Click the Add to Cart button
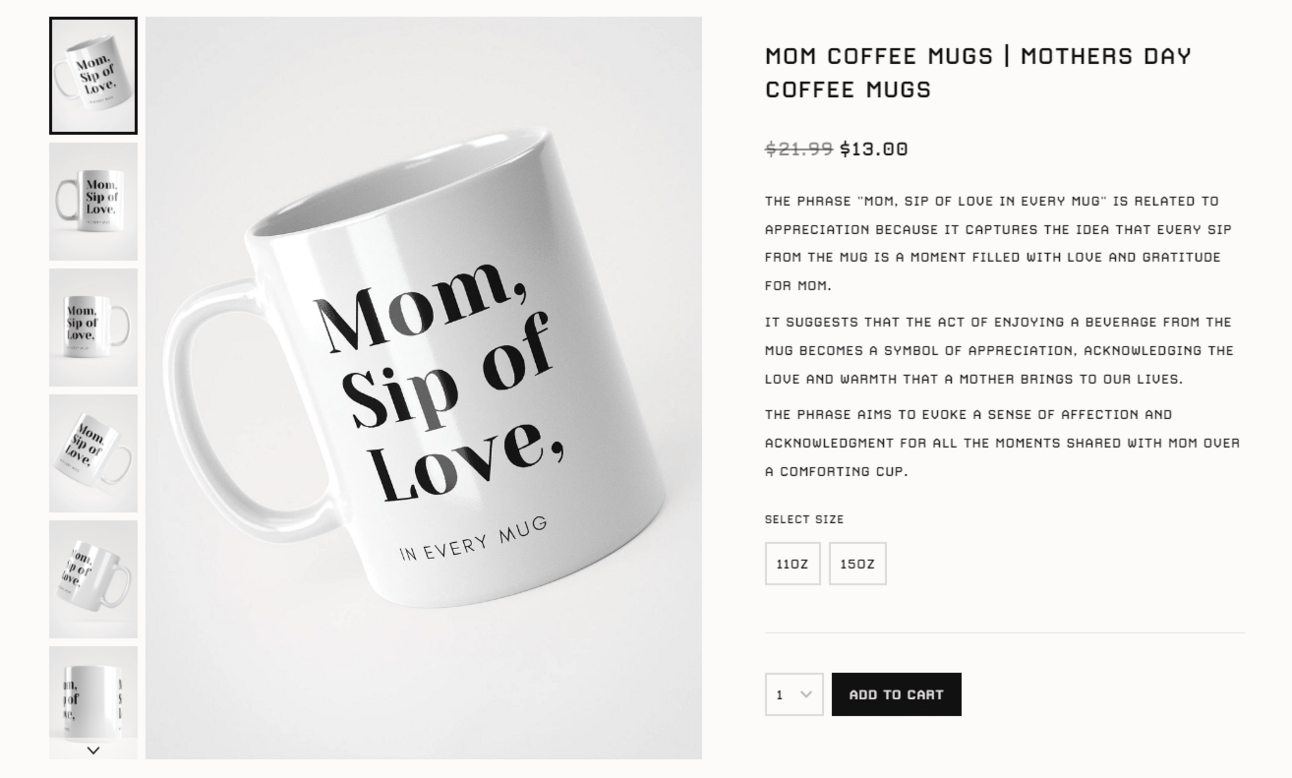Viewport: 1292px width, 778px height. click(x=896, y=695)
